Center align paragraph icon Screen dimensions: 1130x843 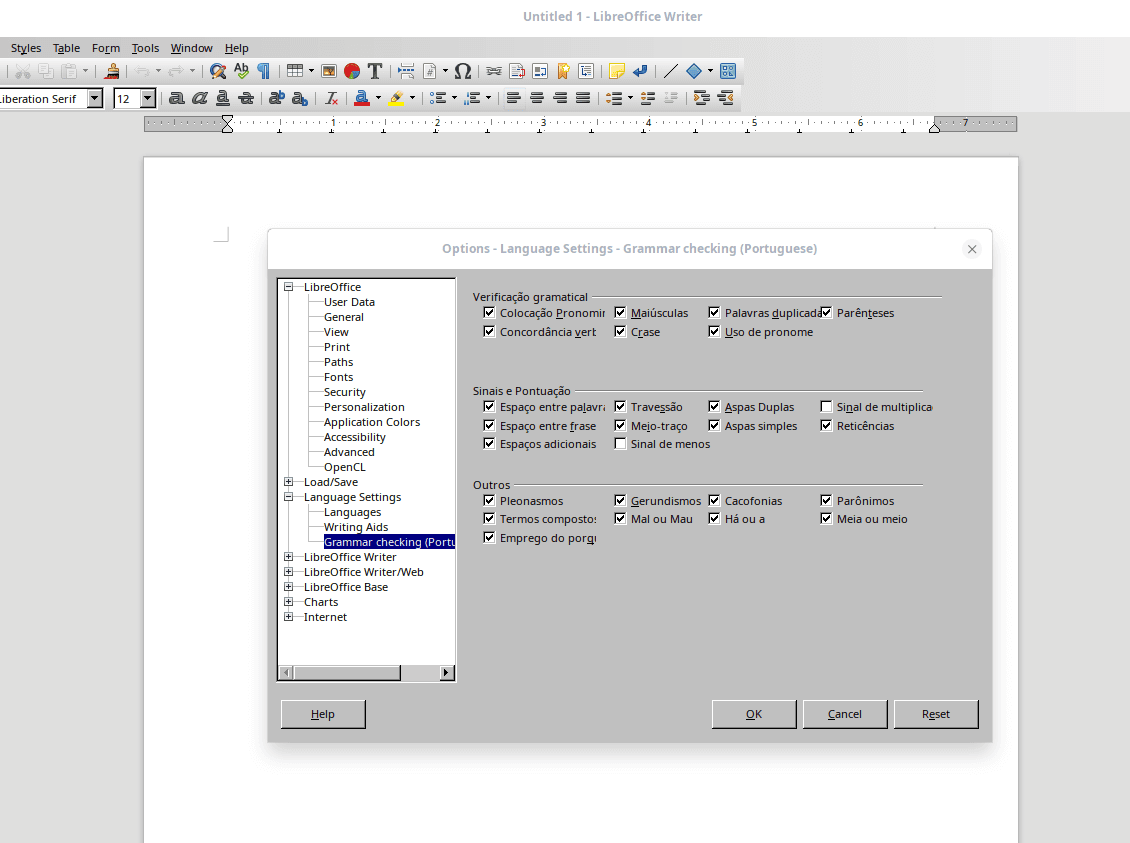coord(537,98)
